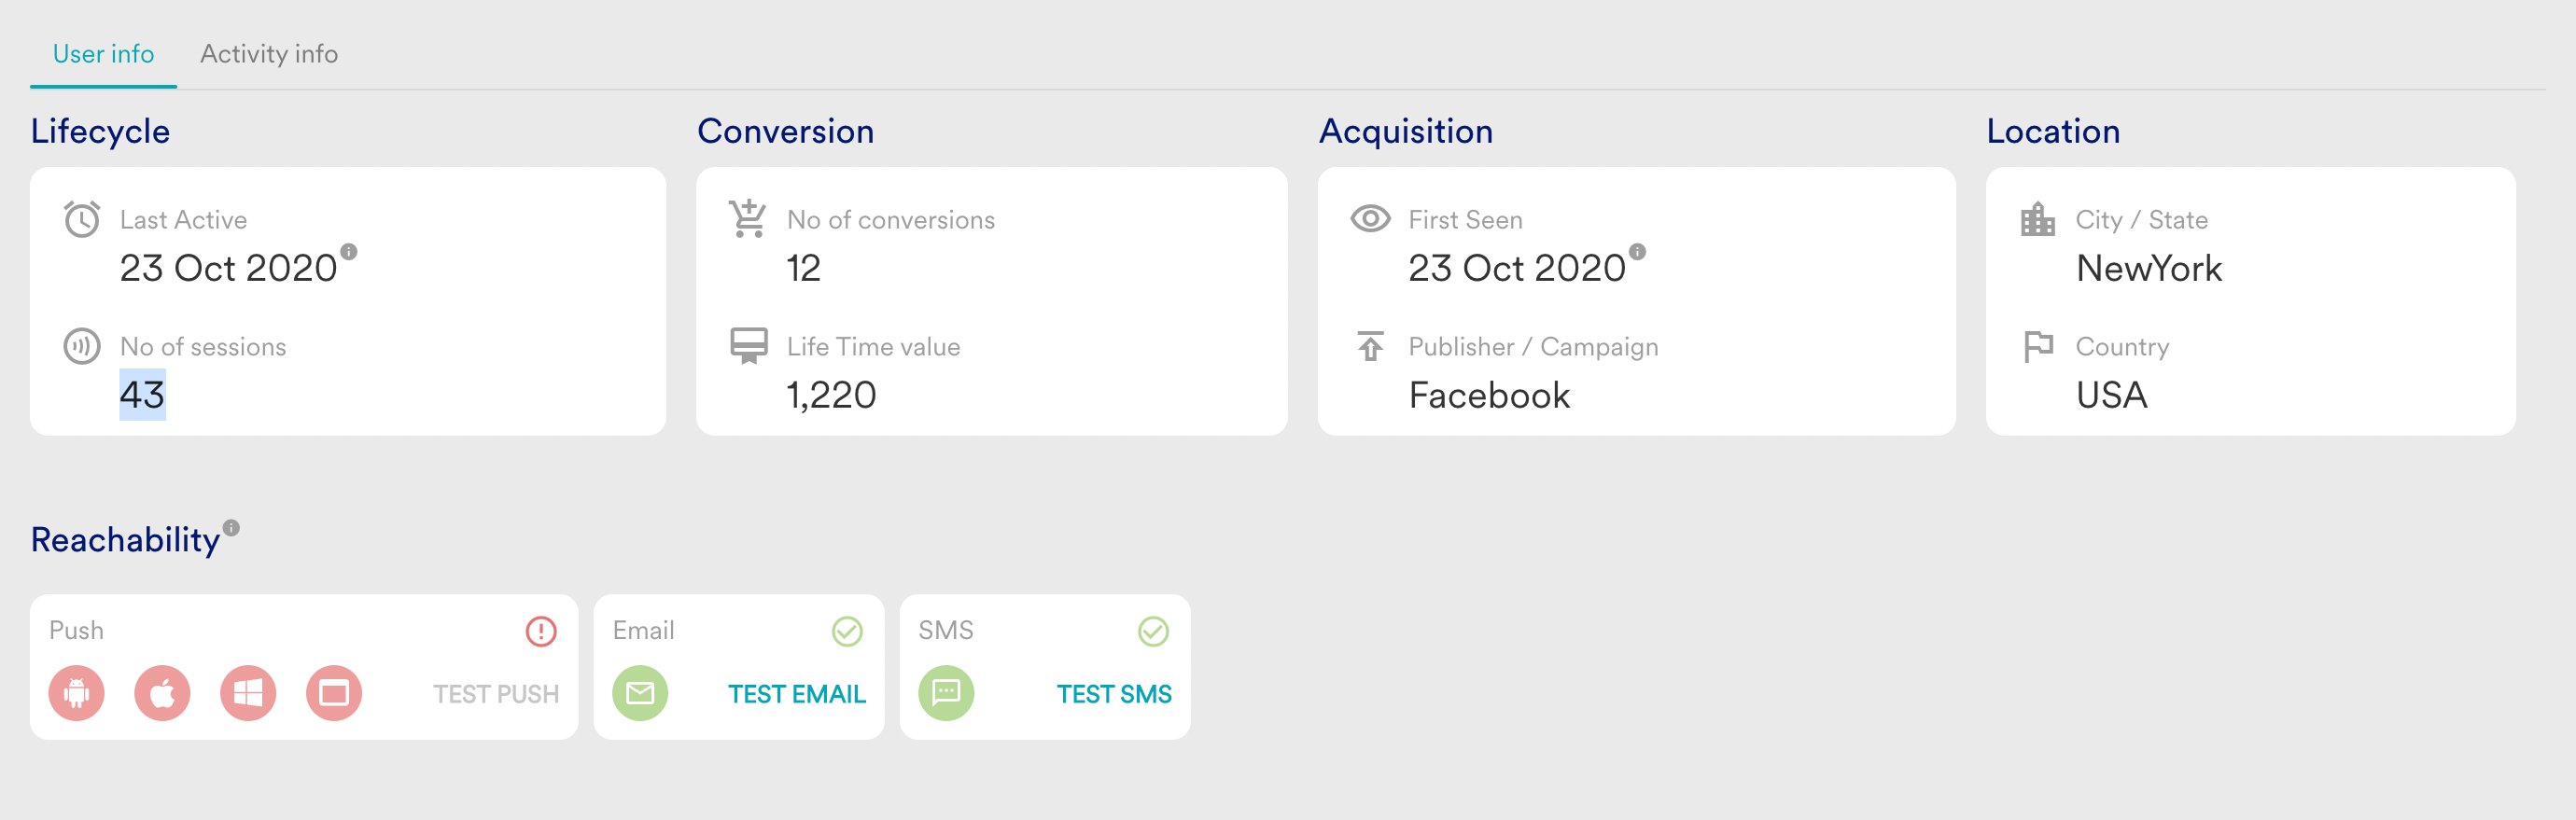
Task: Open the info tooltip beside Reachability
Action: [231, 527]
